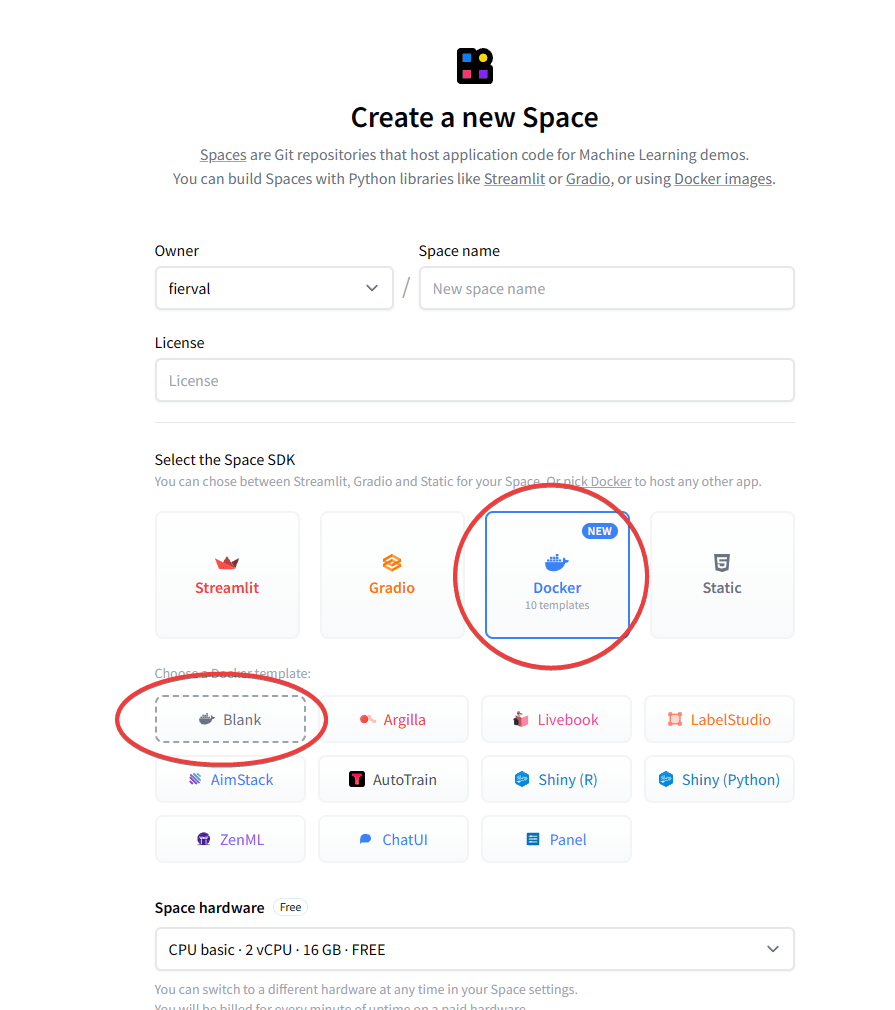
Task: Click the Spaces logo icon at top
Action: 474,66
